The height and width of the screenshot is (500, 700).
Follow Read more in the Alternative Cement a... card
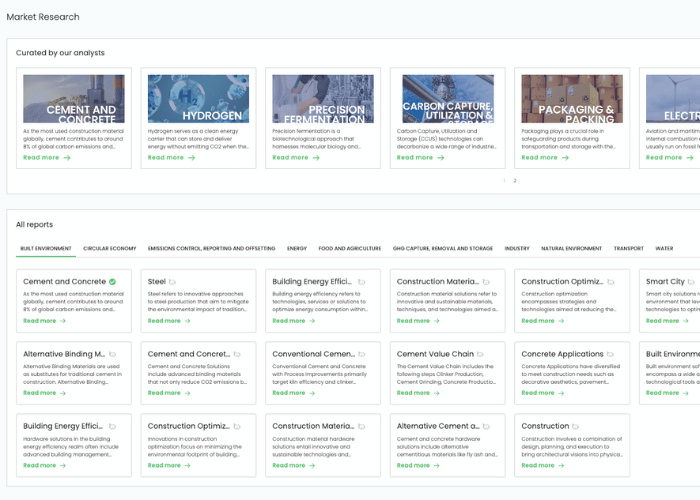(x=418, y=466)
